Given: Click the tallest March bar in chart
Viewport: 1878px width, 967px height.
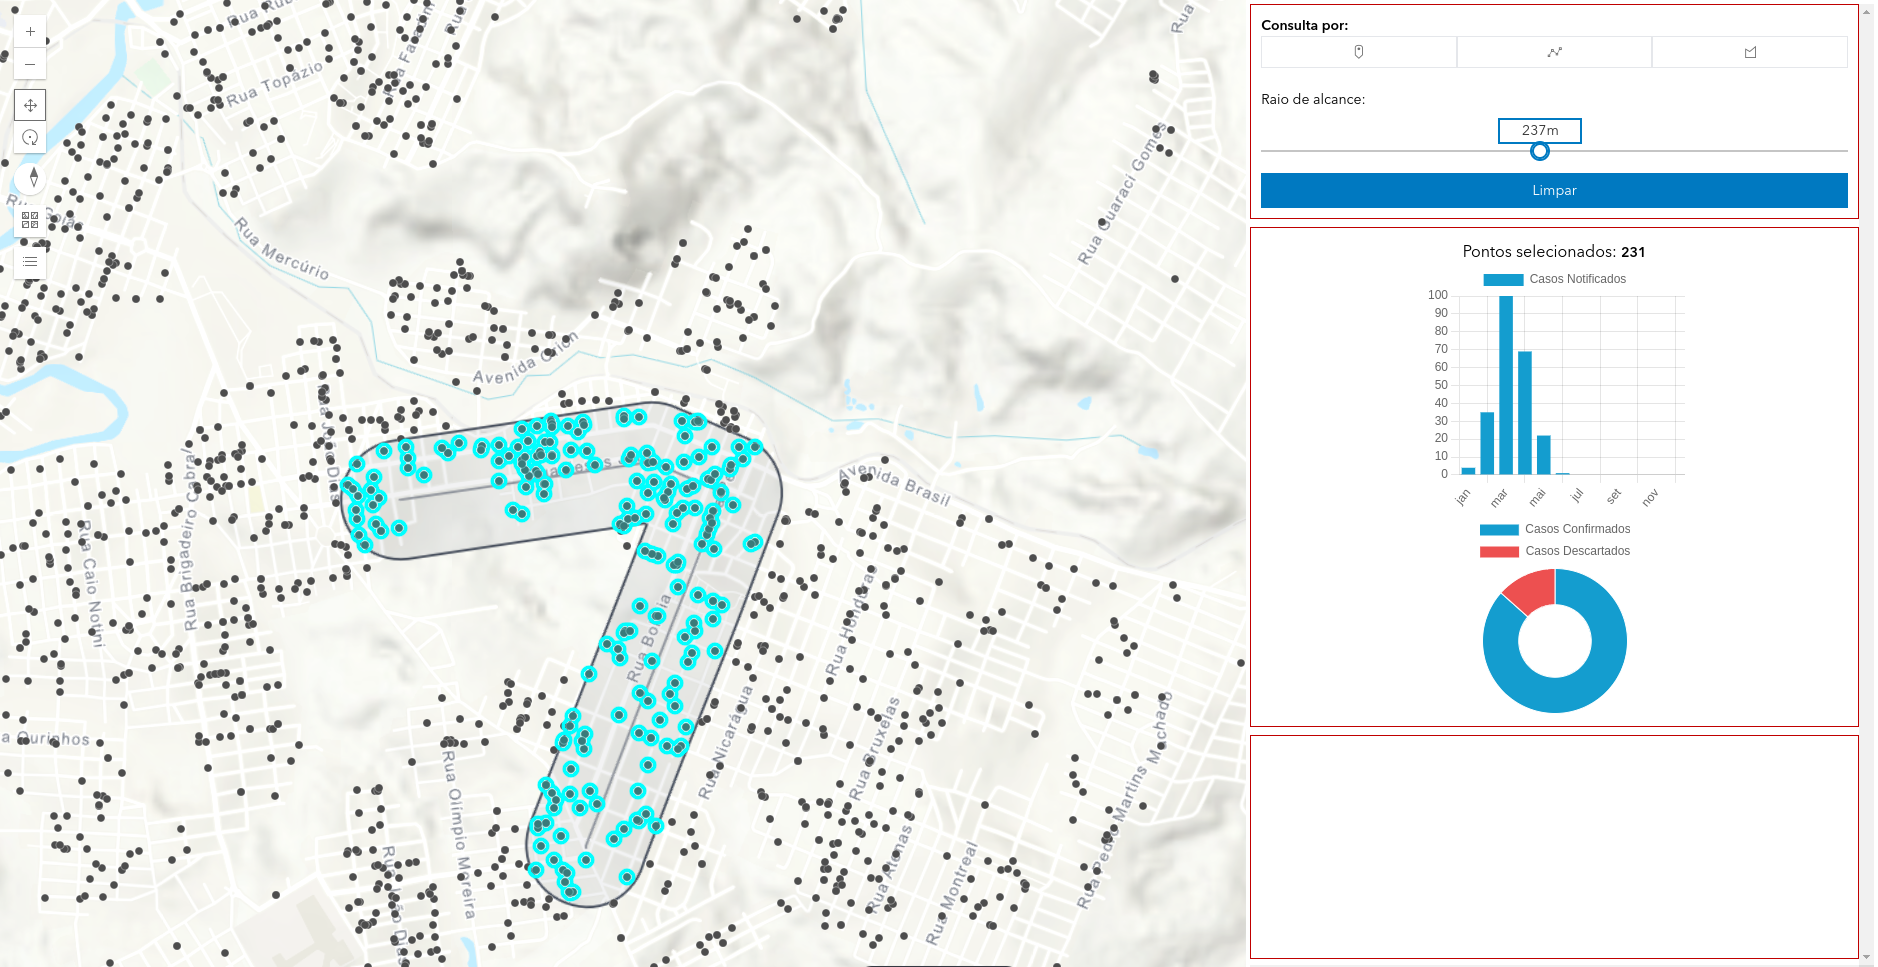Looking at the screenshot, I should click(1506, 385).
